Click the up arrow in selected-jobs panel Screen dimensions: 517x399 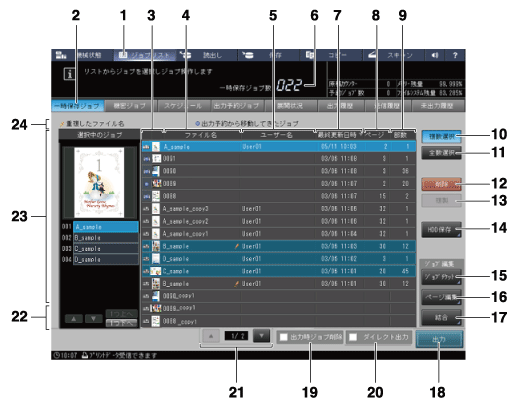pos(74,319)
